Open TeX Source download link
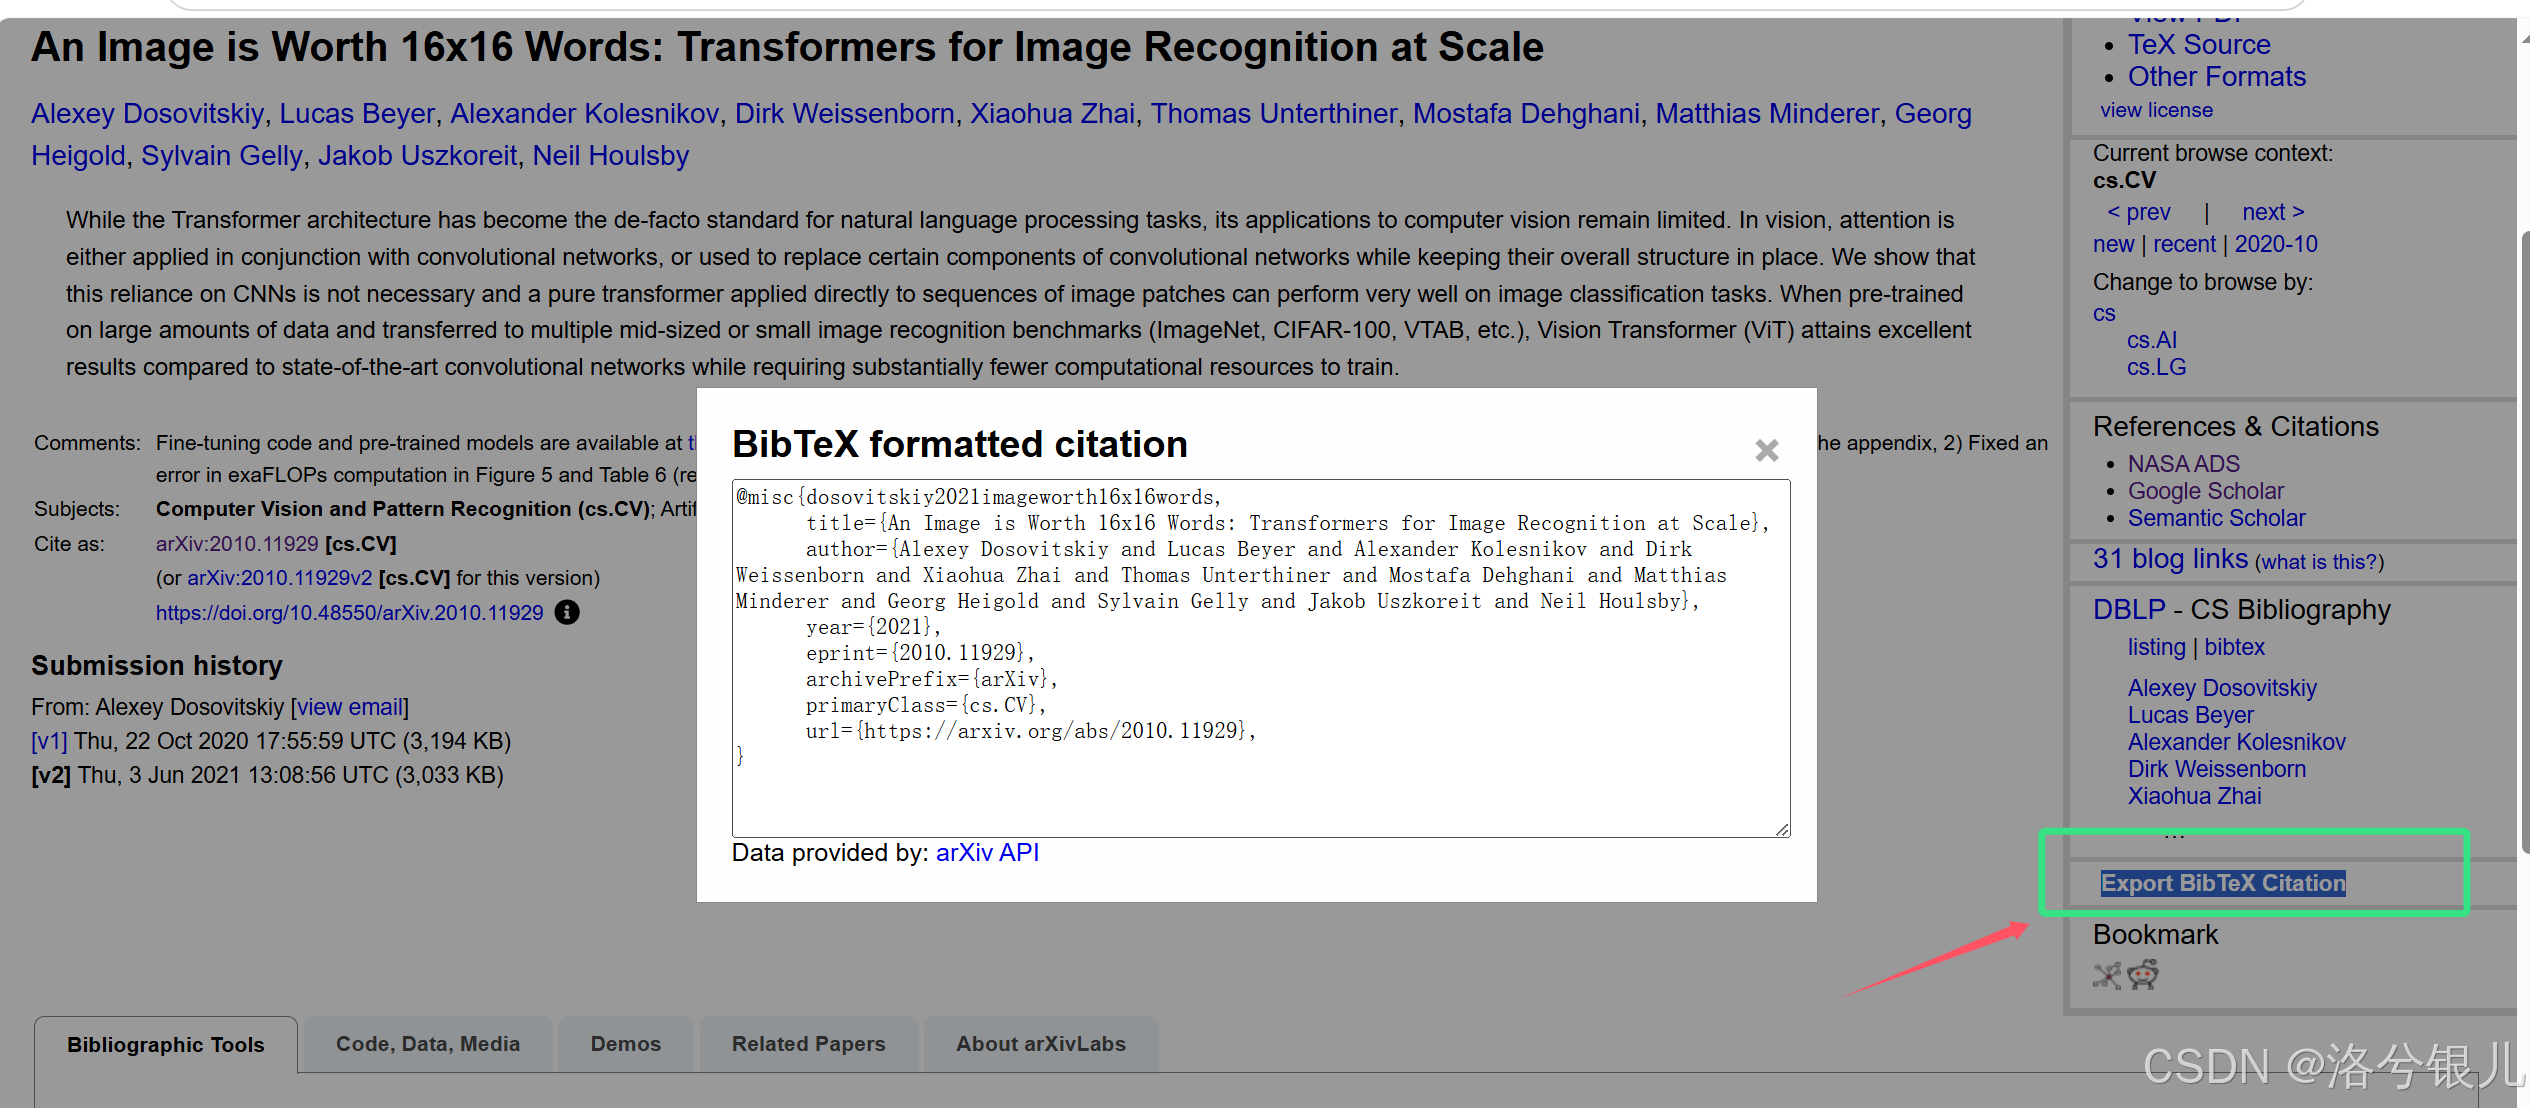This screenshot has height=1108, width=2530. click(2198, 45)
